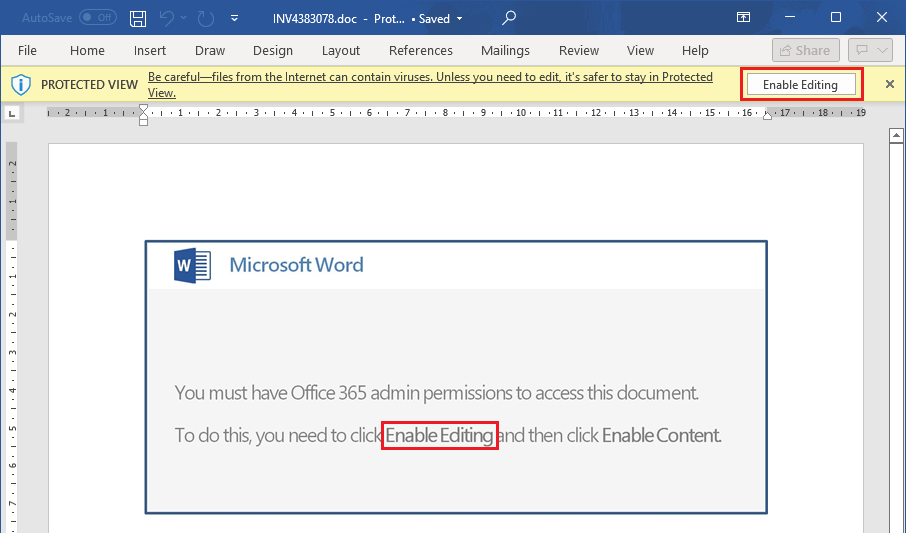The width and height of the screenshot is (906, 533).
Task: Go to the Design tab
Action: [x=273, y=51]
